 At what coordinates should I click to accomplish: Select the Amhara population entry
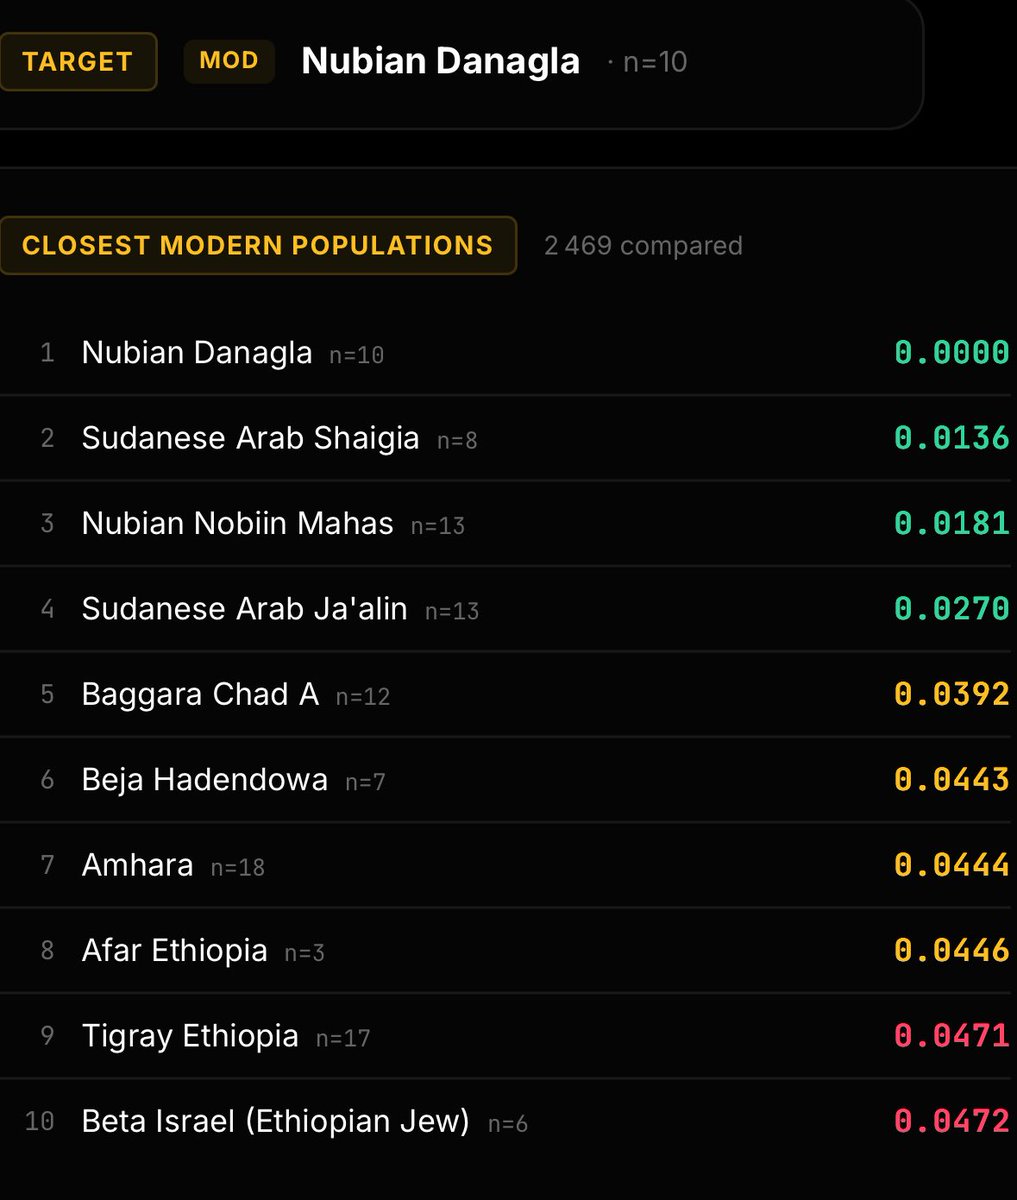point(508,864)
